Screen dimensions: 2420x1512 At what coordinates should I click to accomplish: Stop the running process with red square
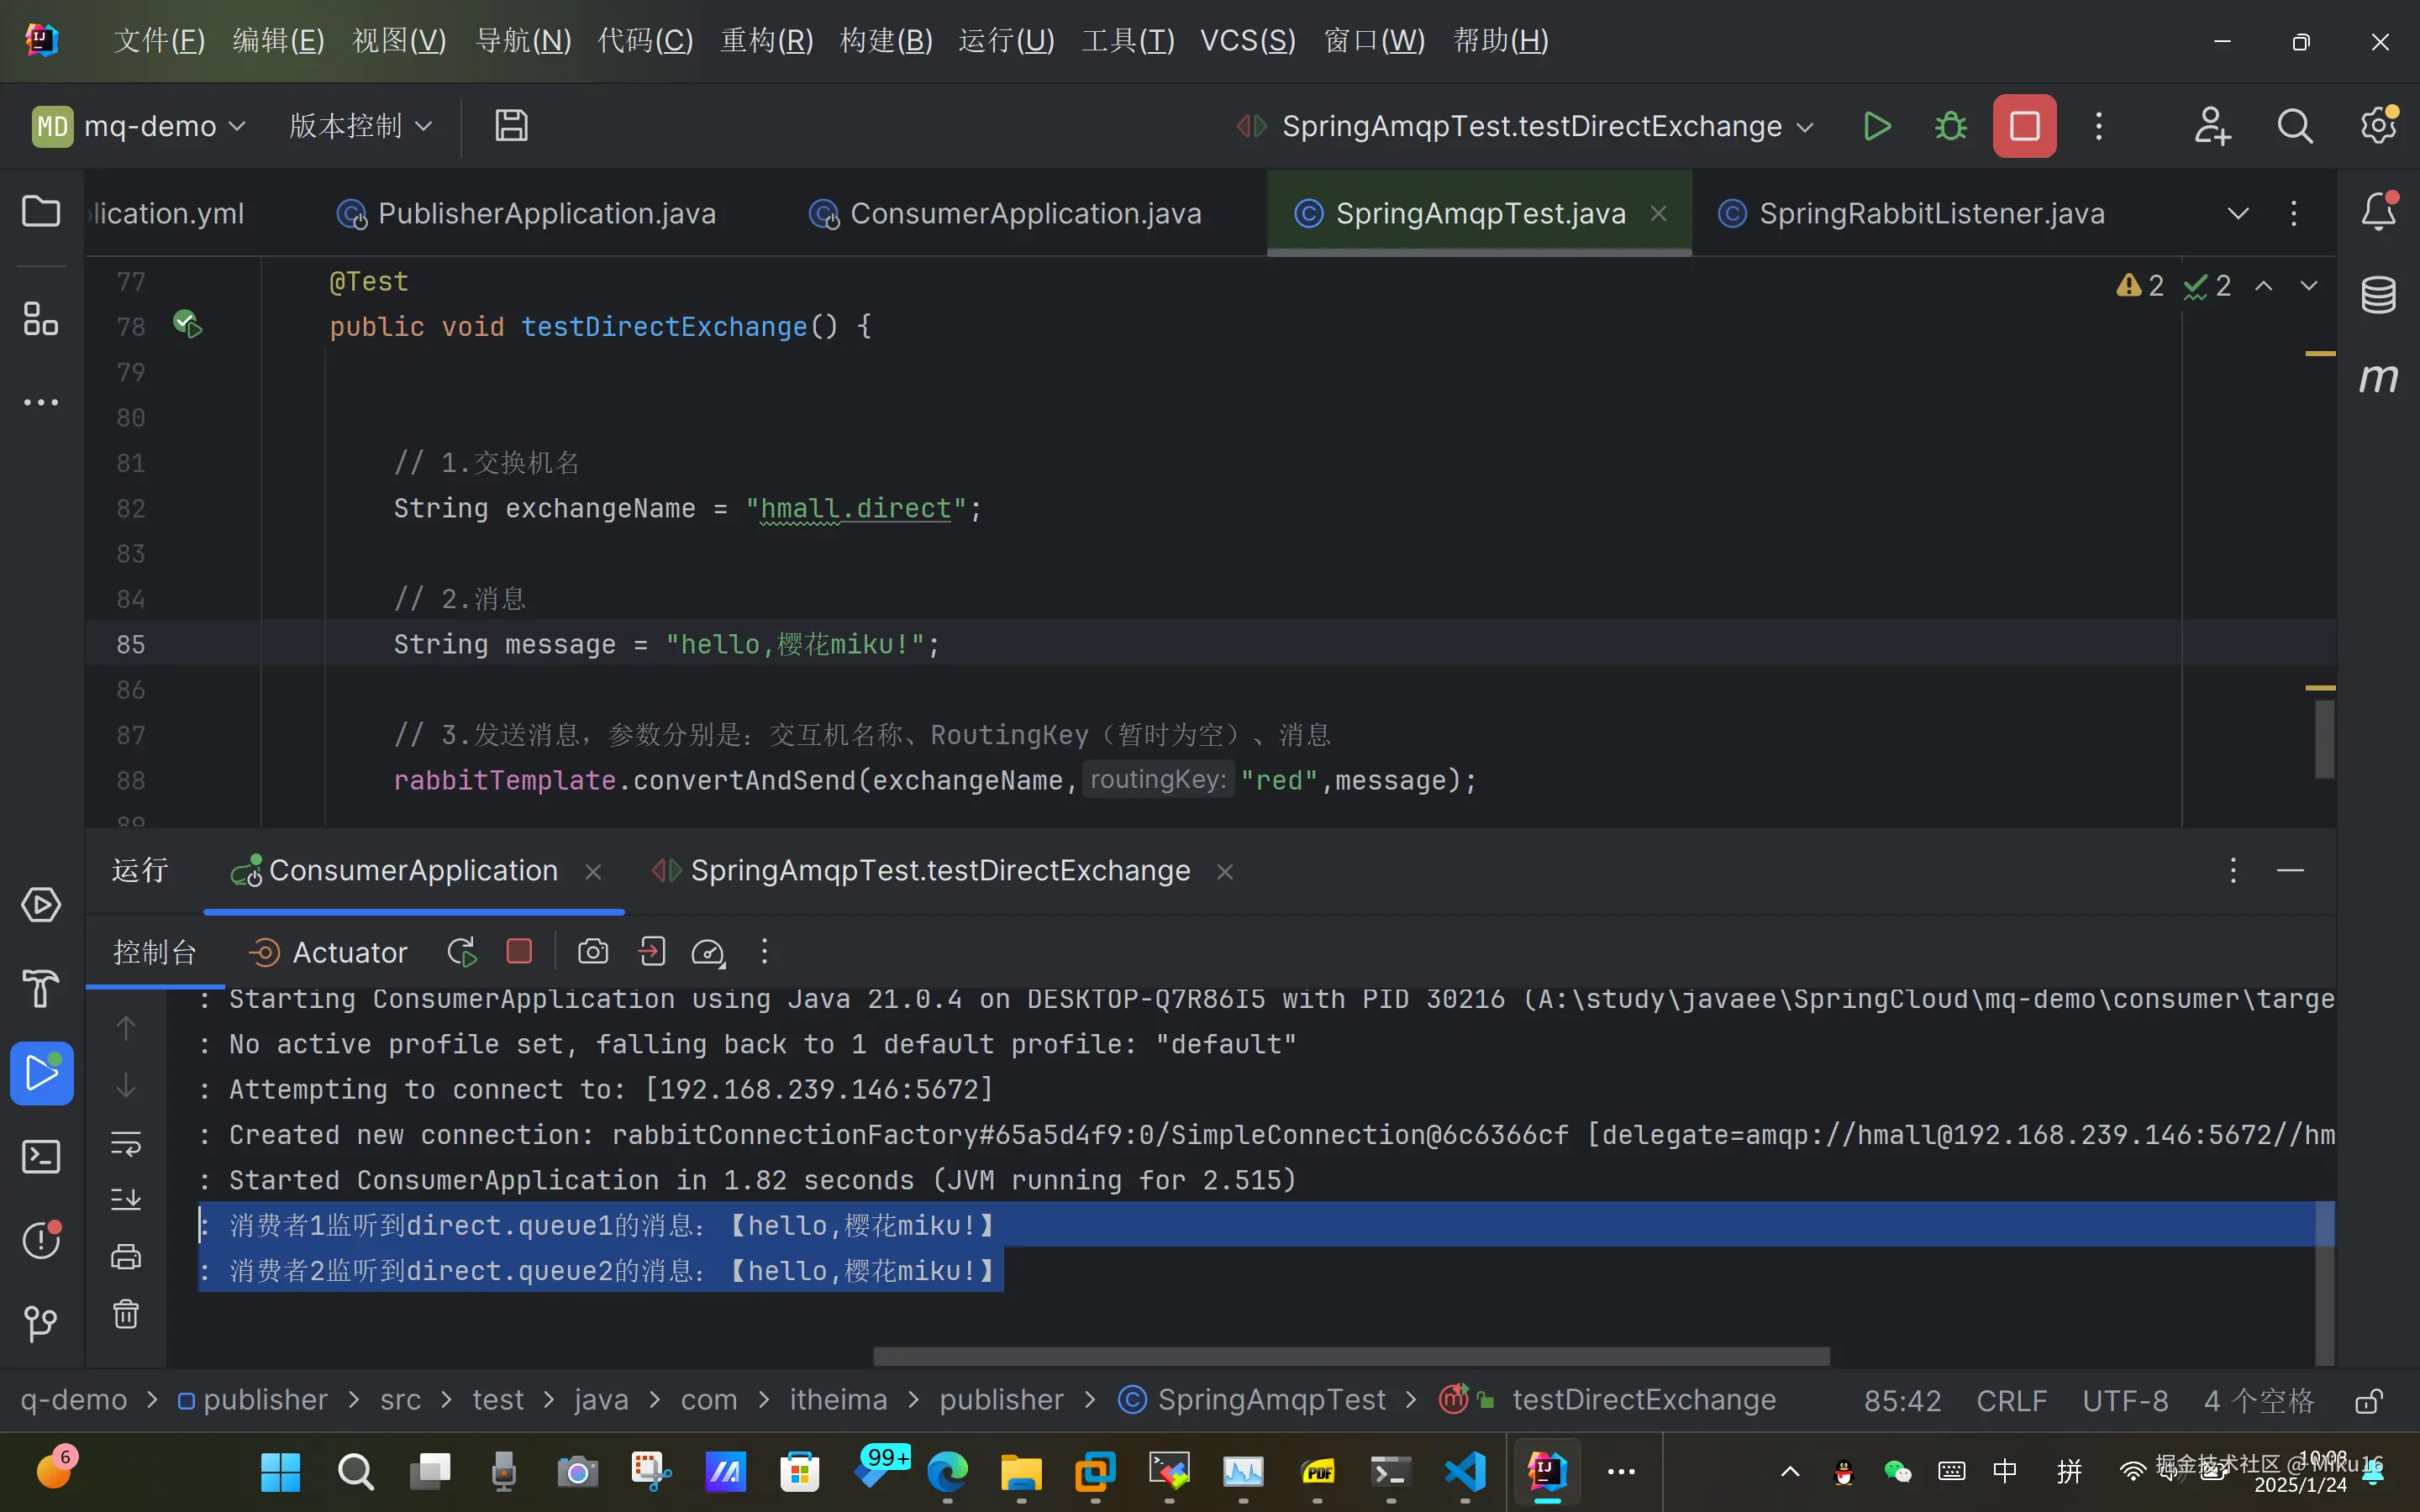tap(2024, 126)
